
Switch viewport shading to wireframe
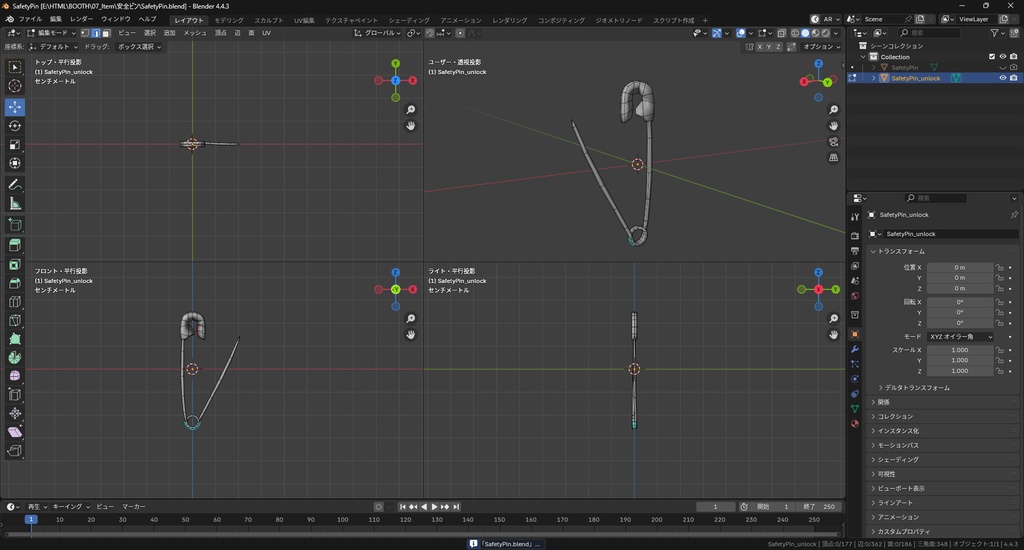(795, 33)
